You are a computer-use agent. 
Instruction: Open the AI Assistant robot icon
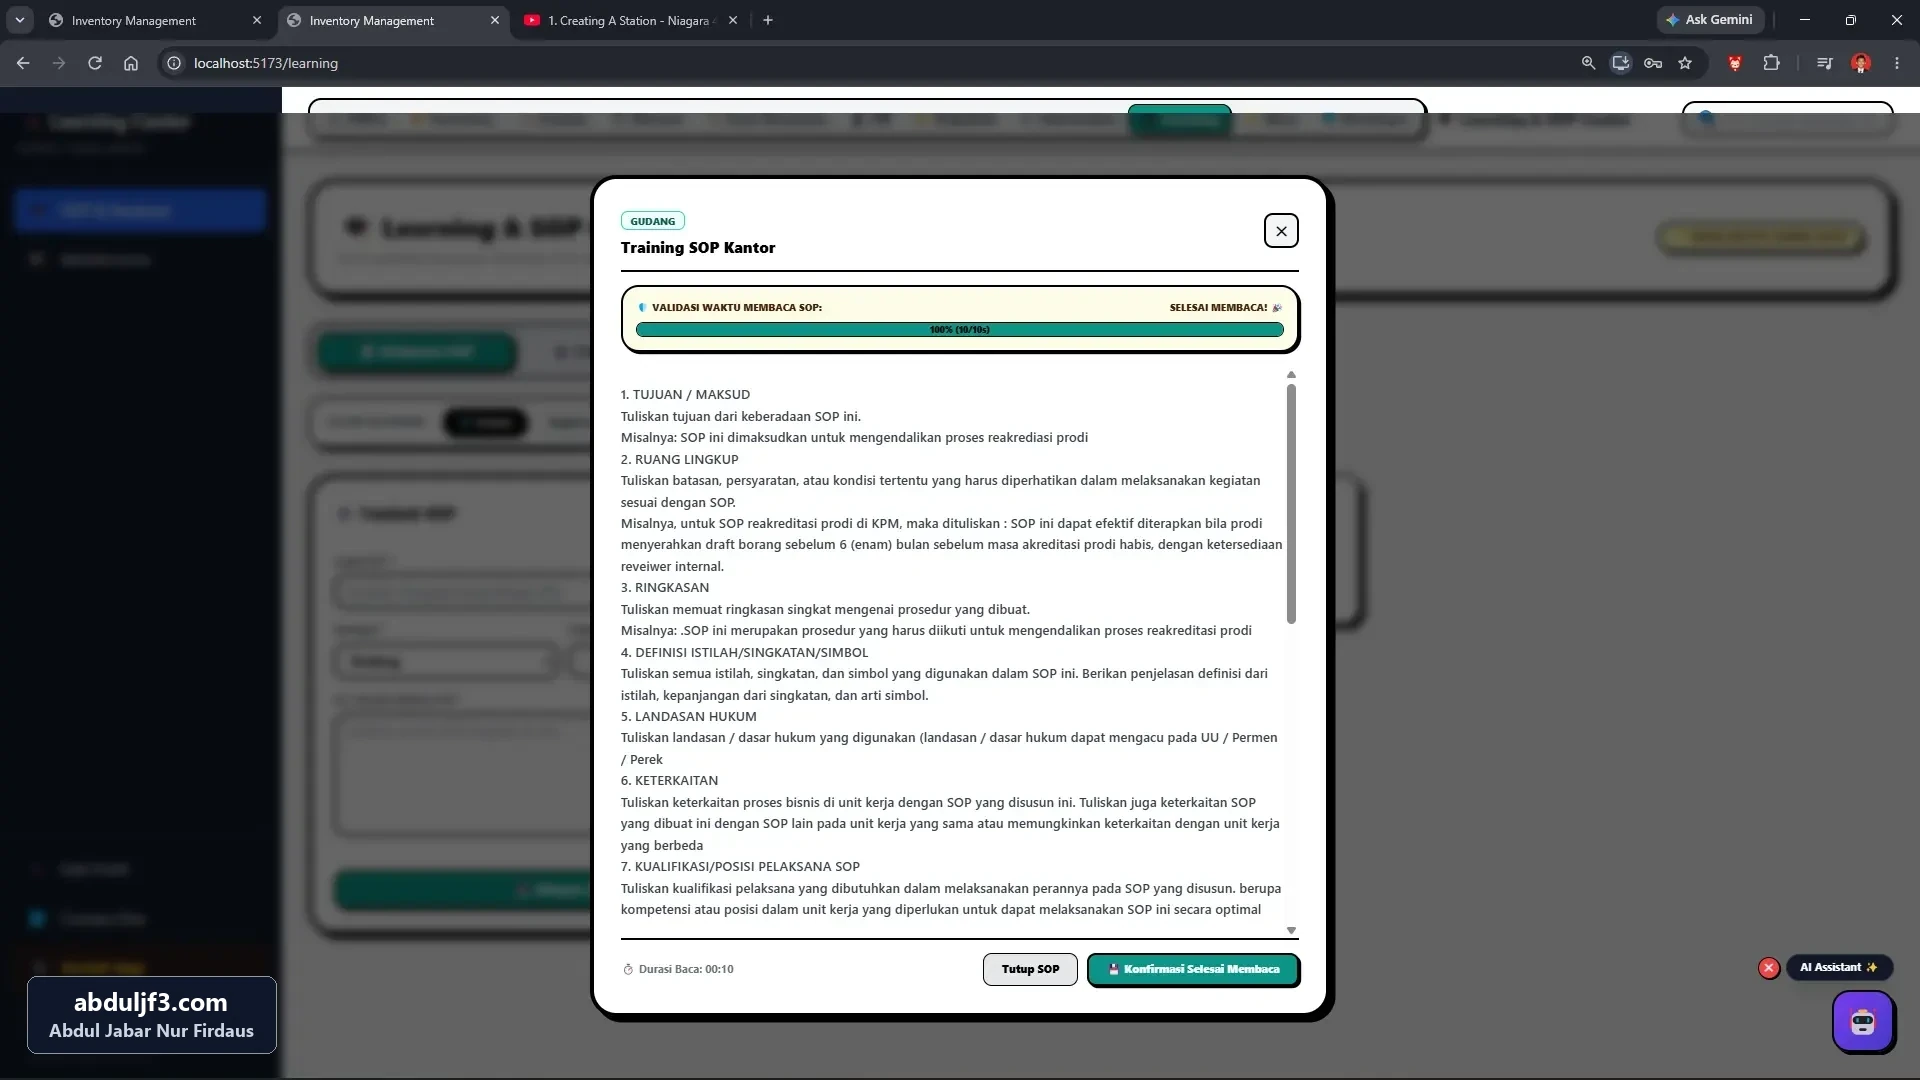pos(1862,1022)
